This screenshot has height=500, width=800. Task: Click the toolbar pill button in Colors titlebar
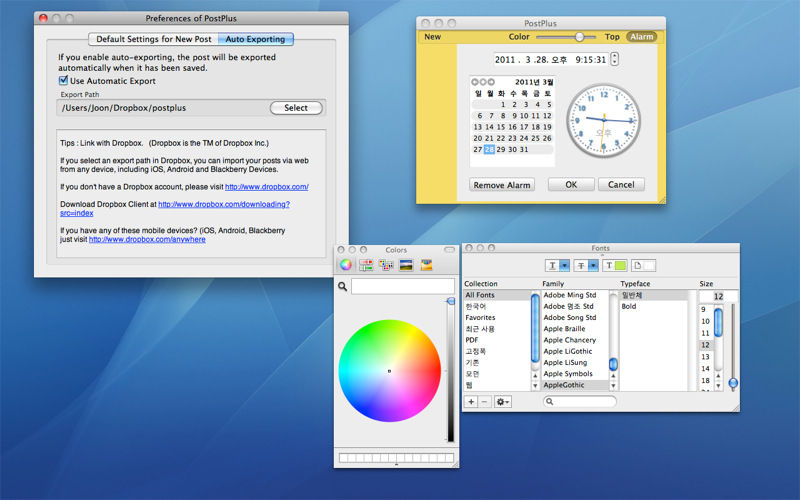tap(449, 249)
